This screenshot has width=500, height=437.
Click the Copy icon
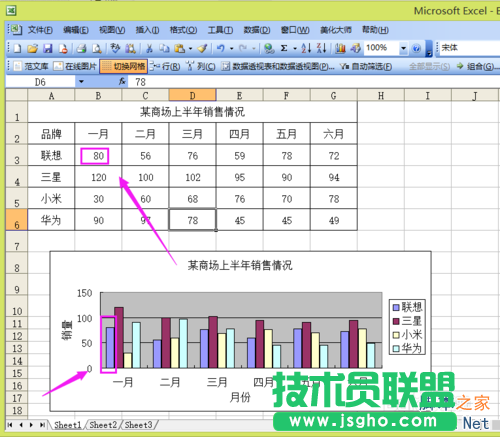point(164,49)
